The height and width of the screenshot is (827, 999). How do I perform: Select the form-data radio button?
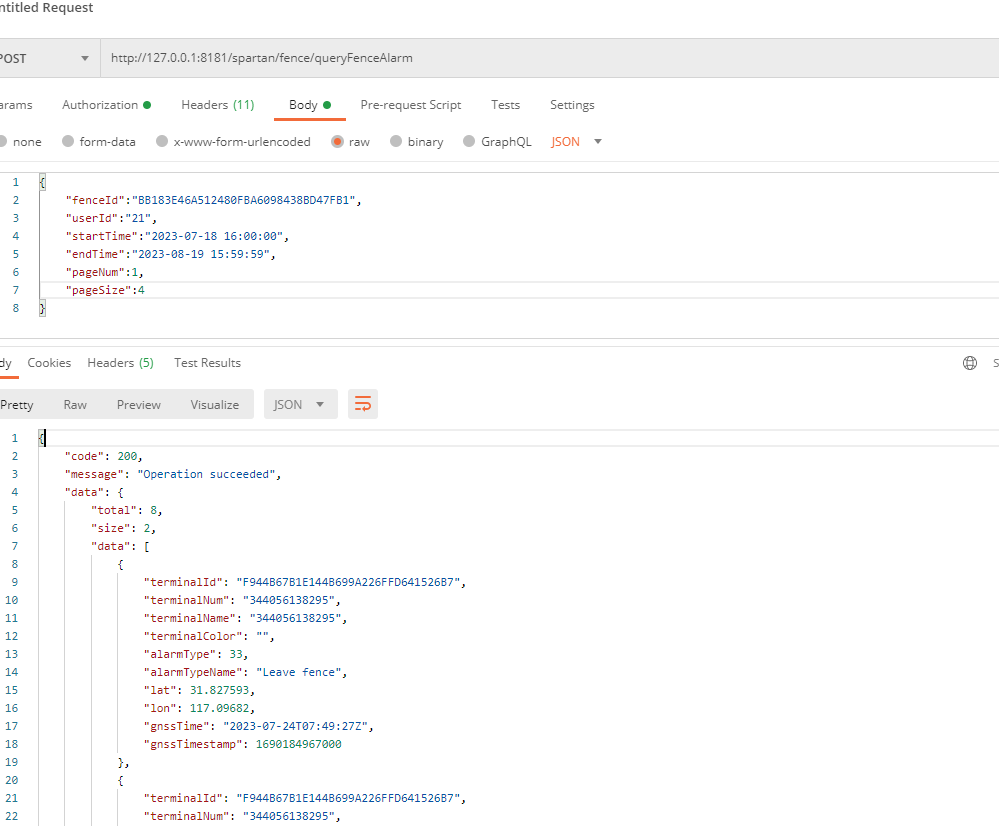[98, 142]
